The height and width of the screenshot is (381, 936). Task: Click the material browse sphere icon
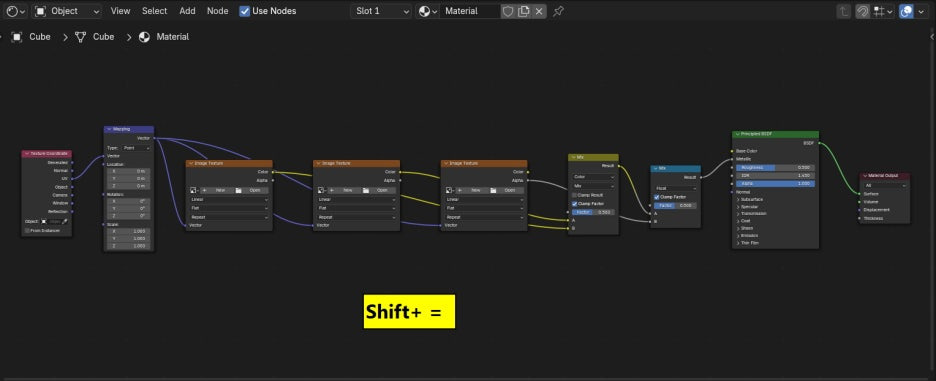click(x=427, y=11)
